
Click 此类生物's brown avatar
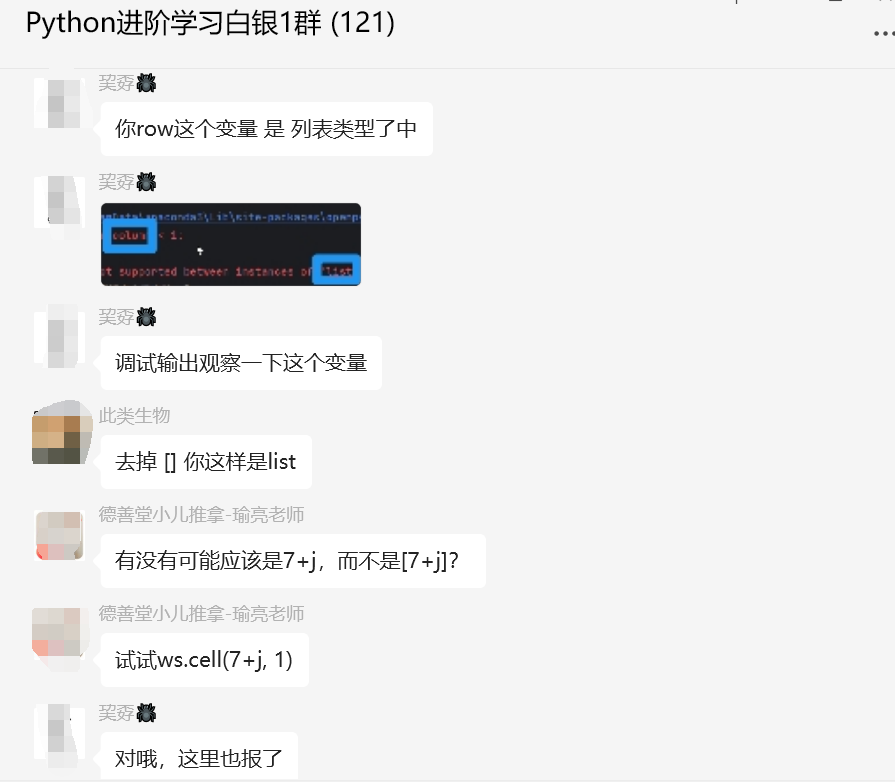(62, 432)
